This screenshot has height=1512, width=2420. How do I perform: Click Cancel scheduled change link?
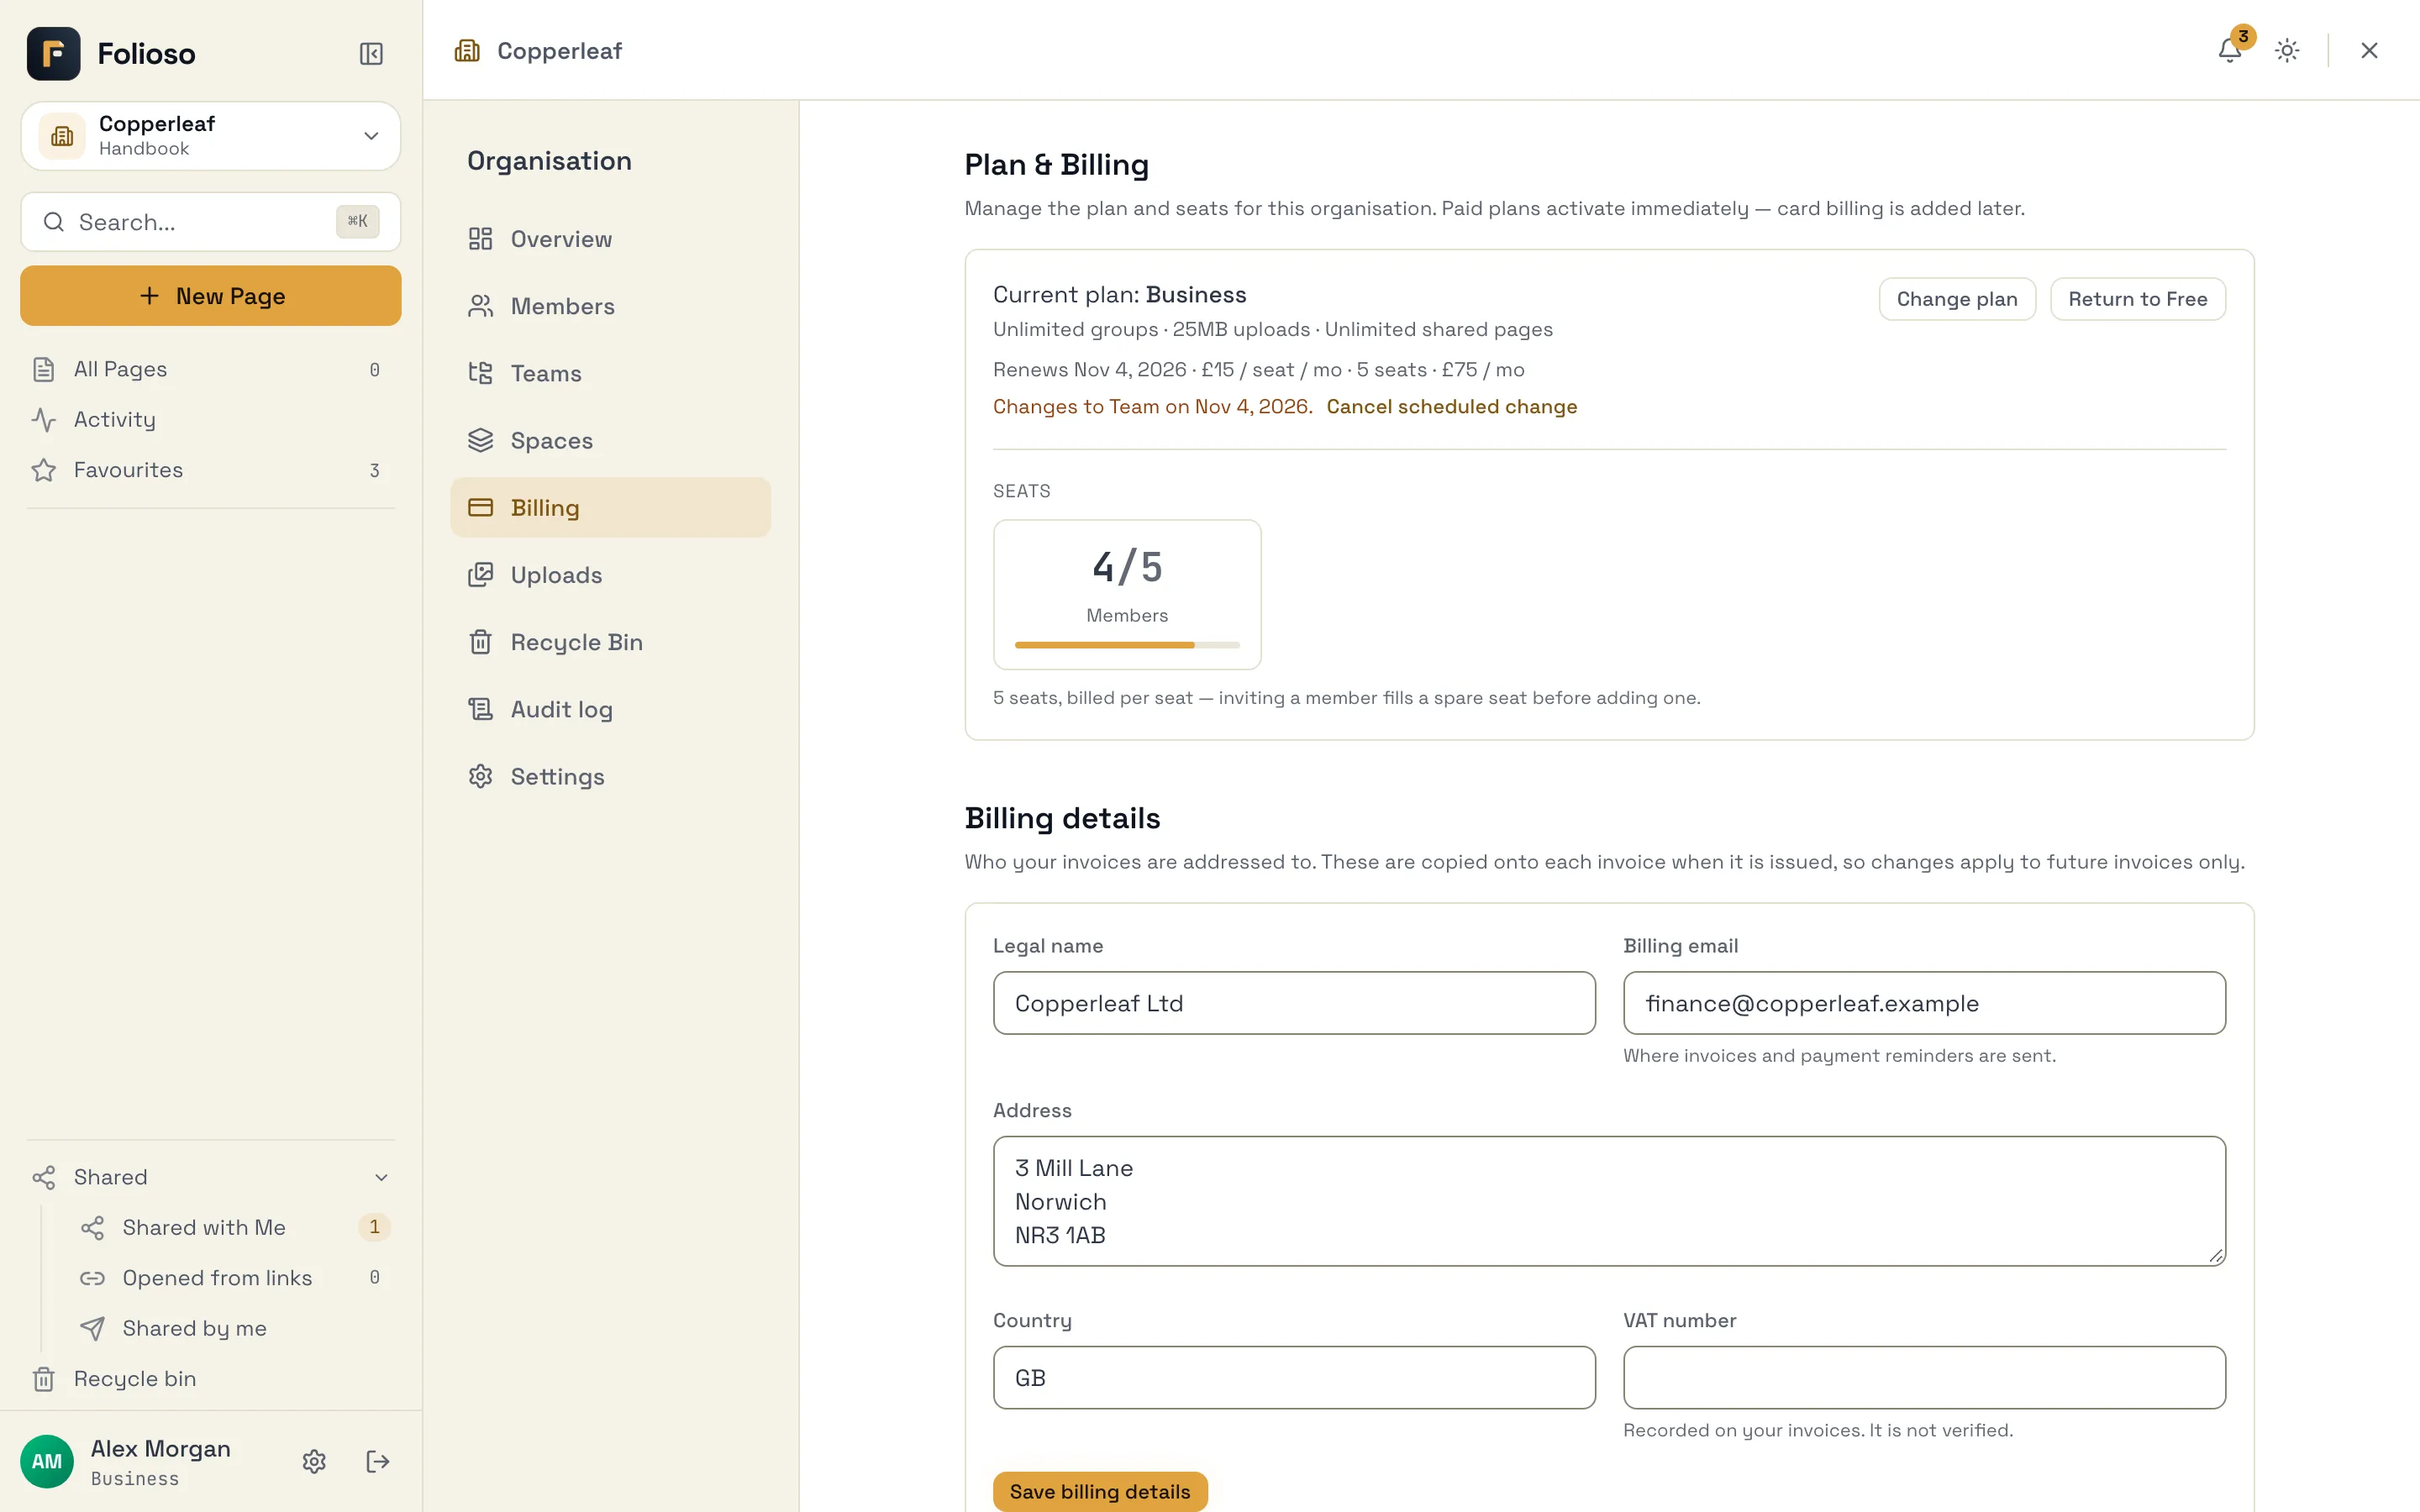(x=1451, y=406)
